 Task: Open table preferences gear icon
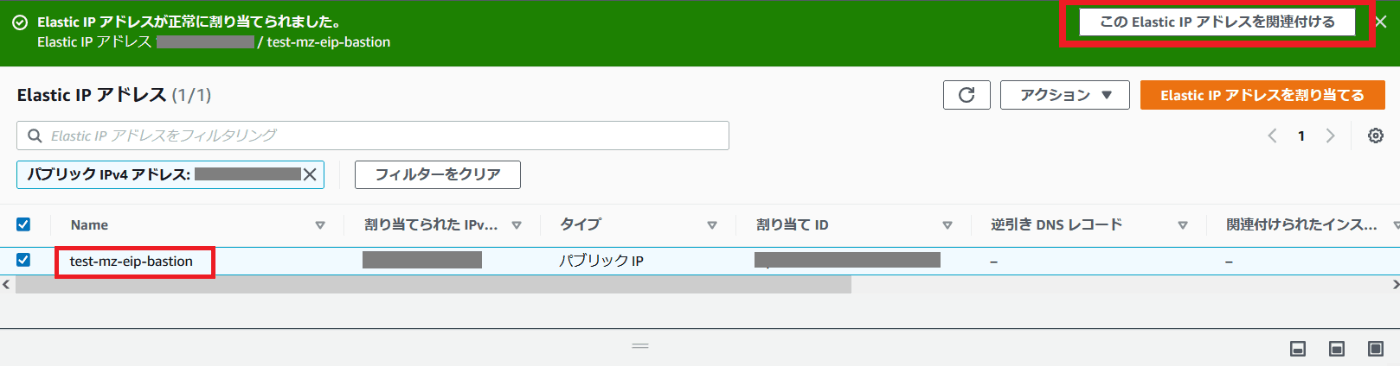pos(1375,136)
